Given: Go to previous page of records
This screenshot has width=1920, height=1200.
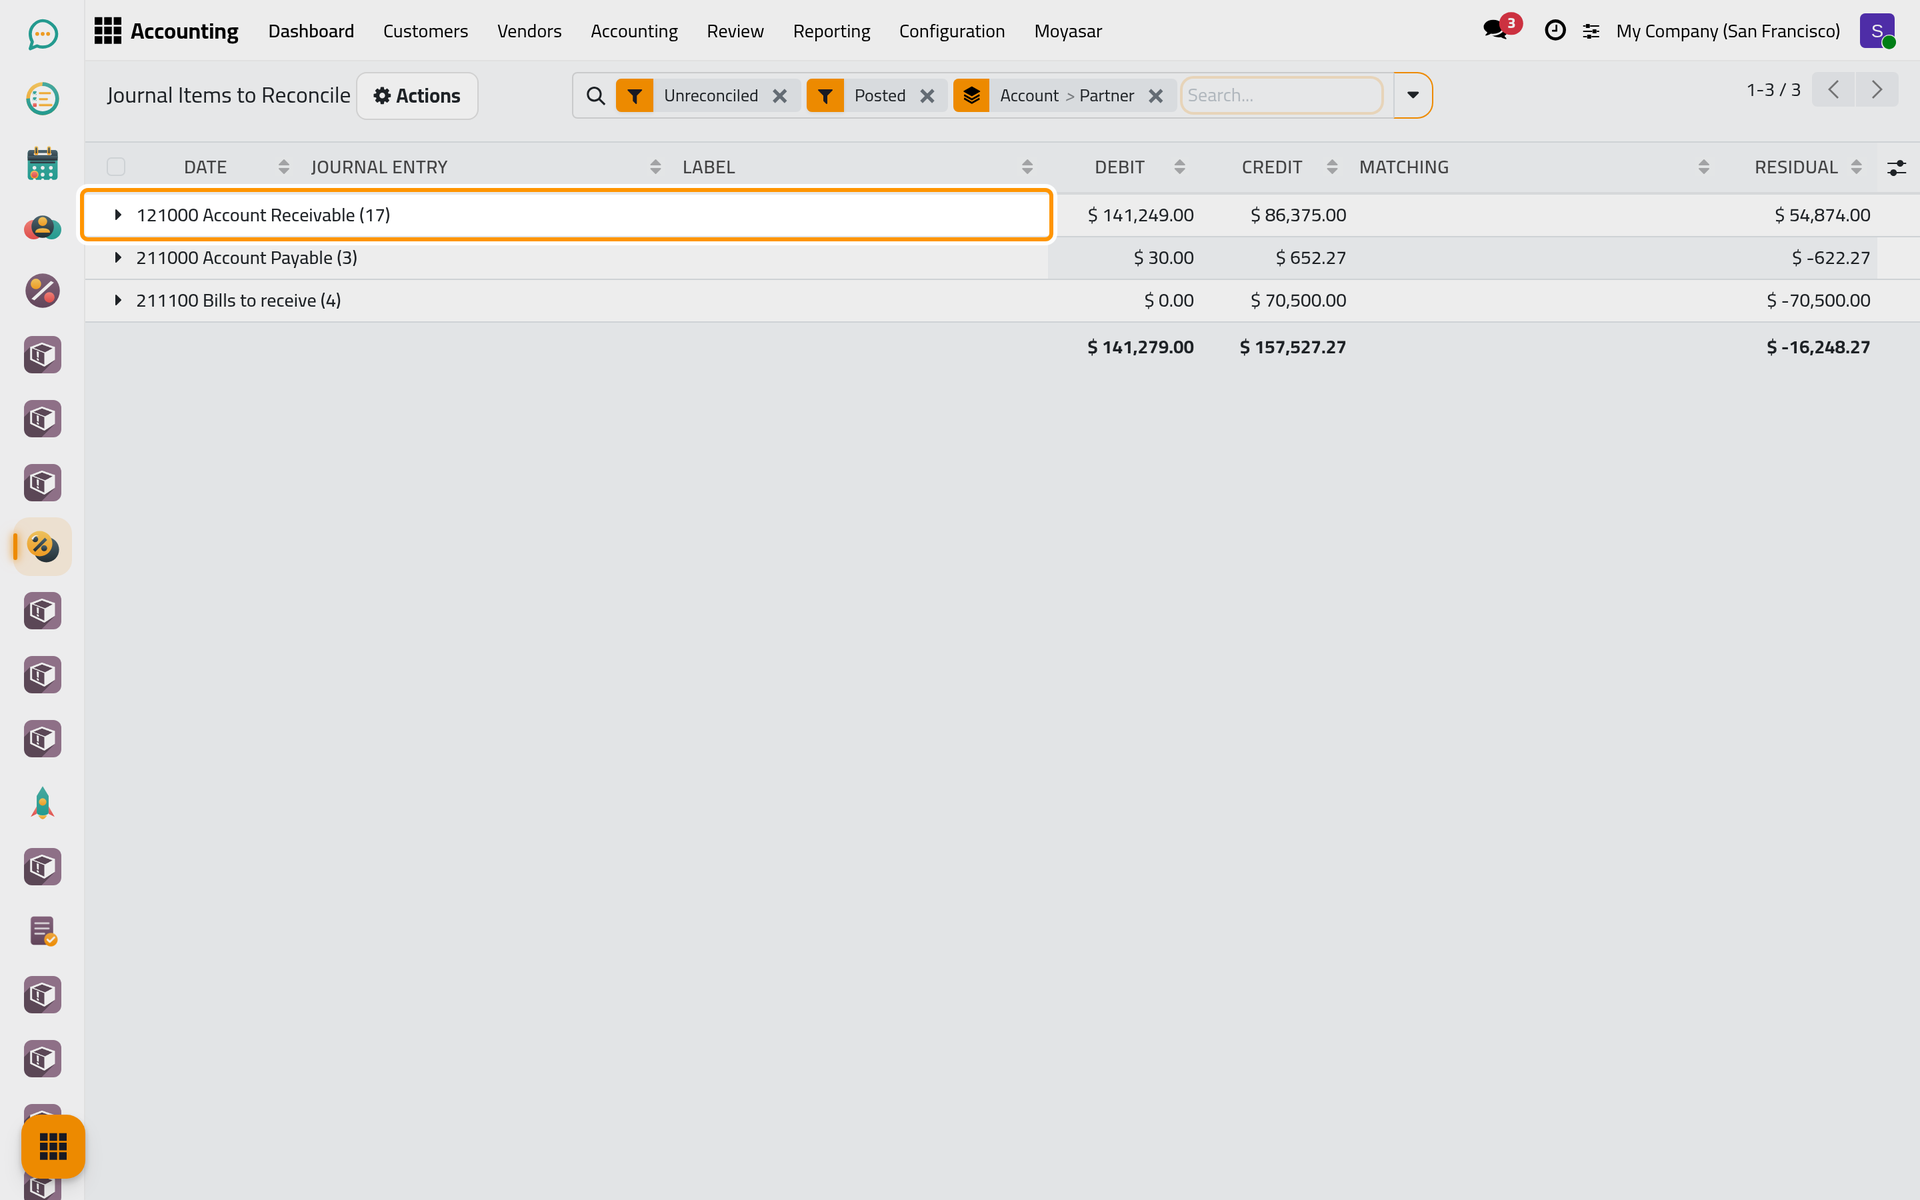Looking at the screenshot, I should pos(1833,90).
